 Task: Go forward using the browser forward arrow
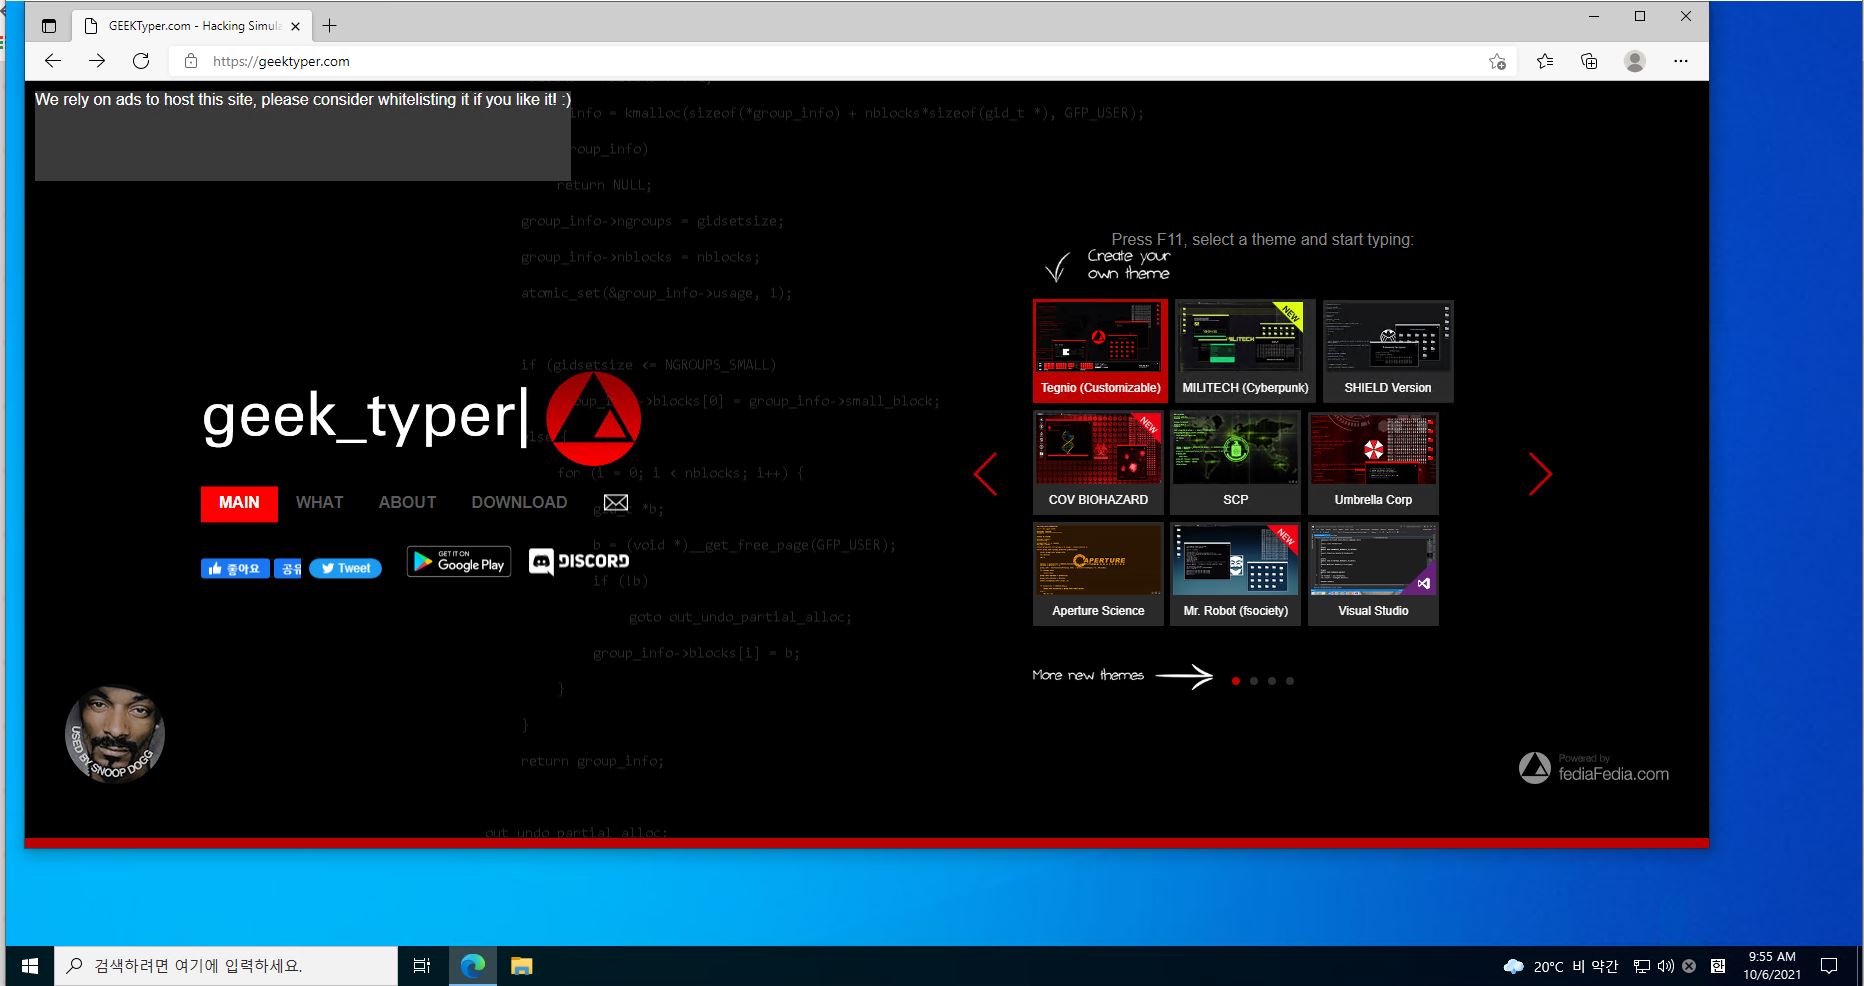tap(97, 61)
